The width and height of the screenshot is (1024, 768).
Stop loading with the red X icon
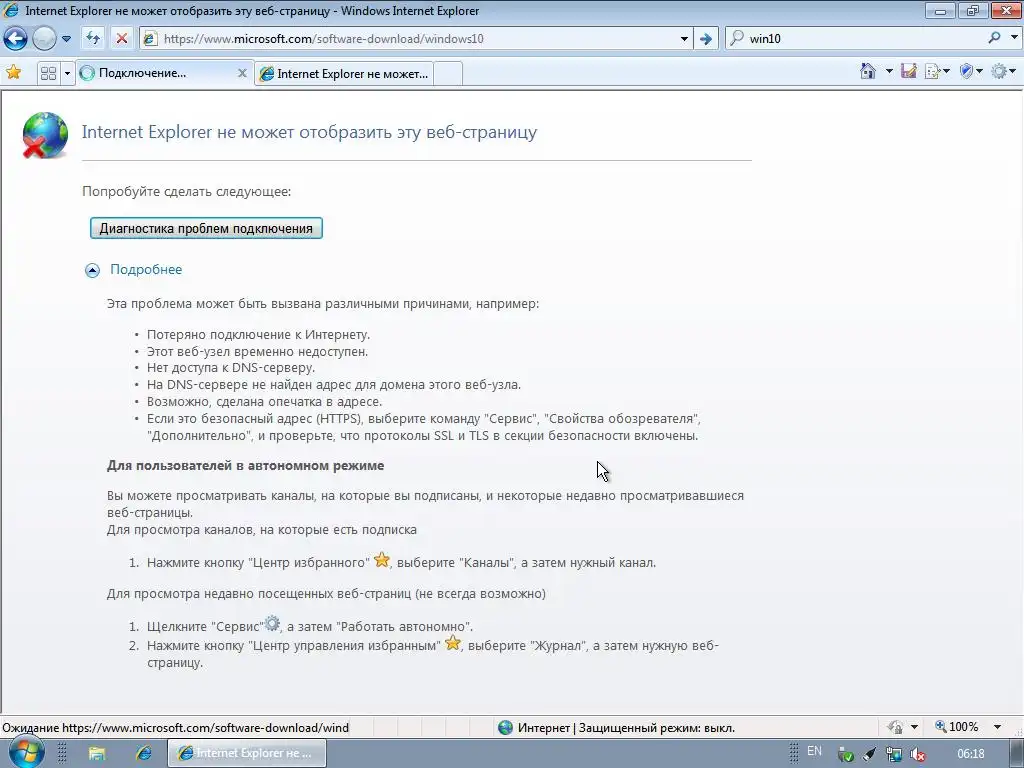click(x=121, y=39)
